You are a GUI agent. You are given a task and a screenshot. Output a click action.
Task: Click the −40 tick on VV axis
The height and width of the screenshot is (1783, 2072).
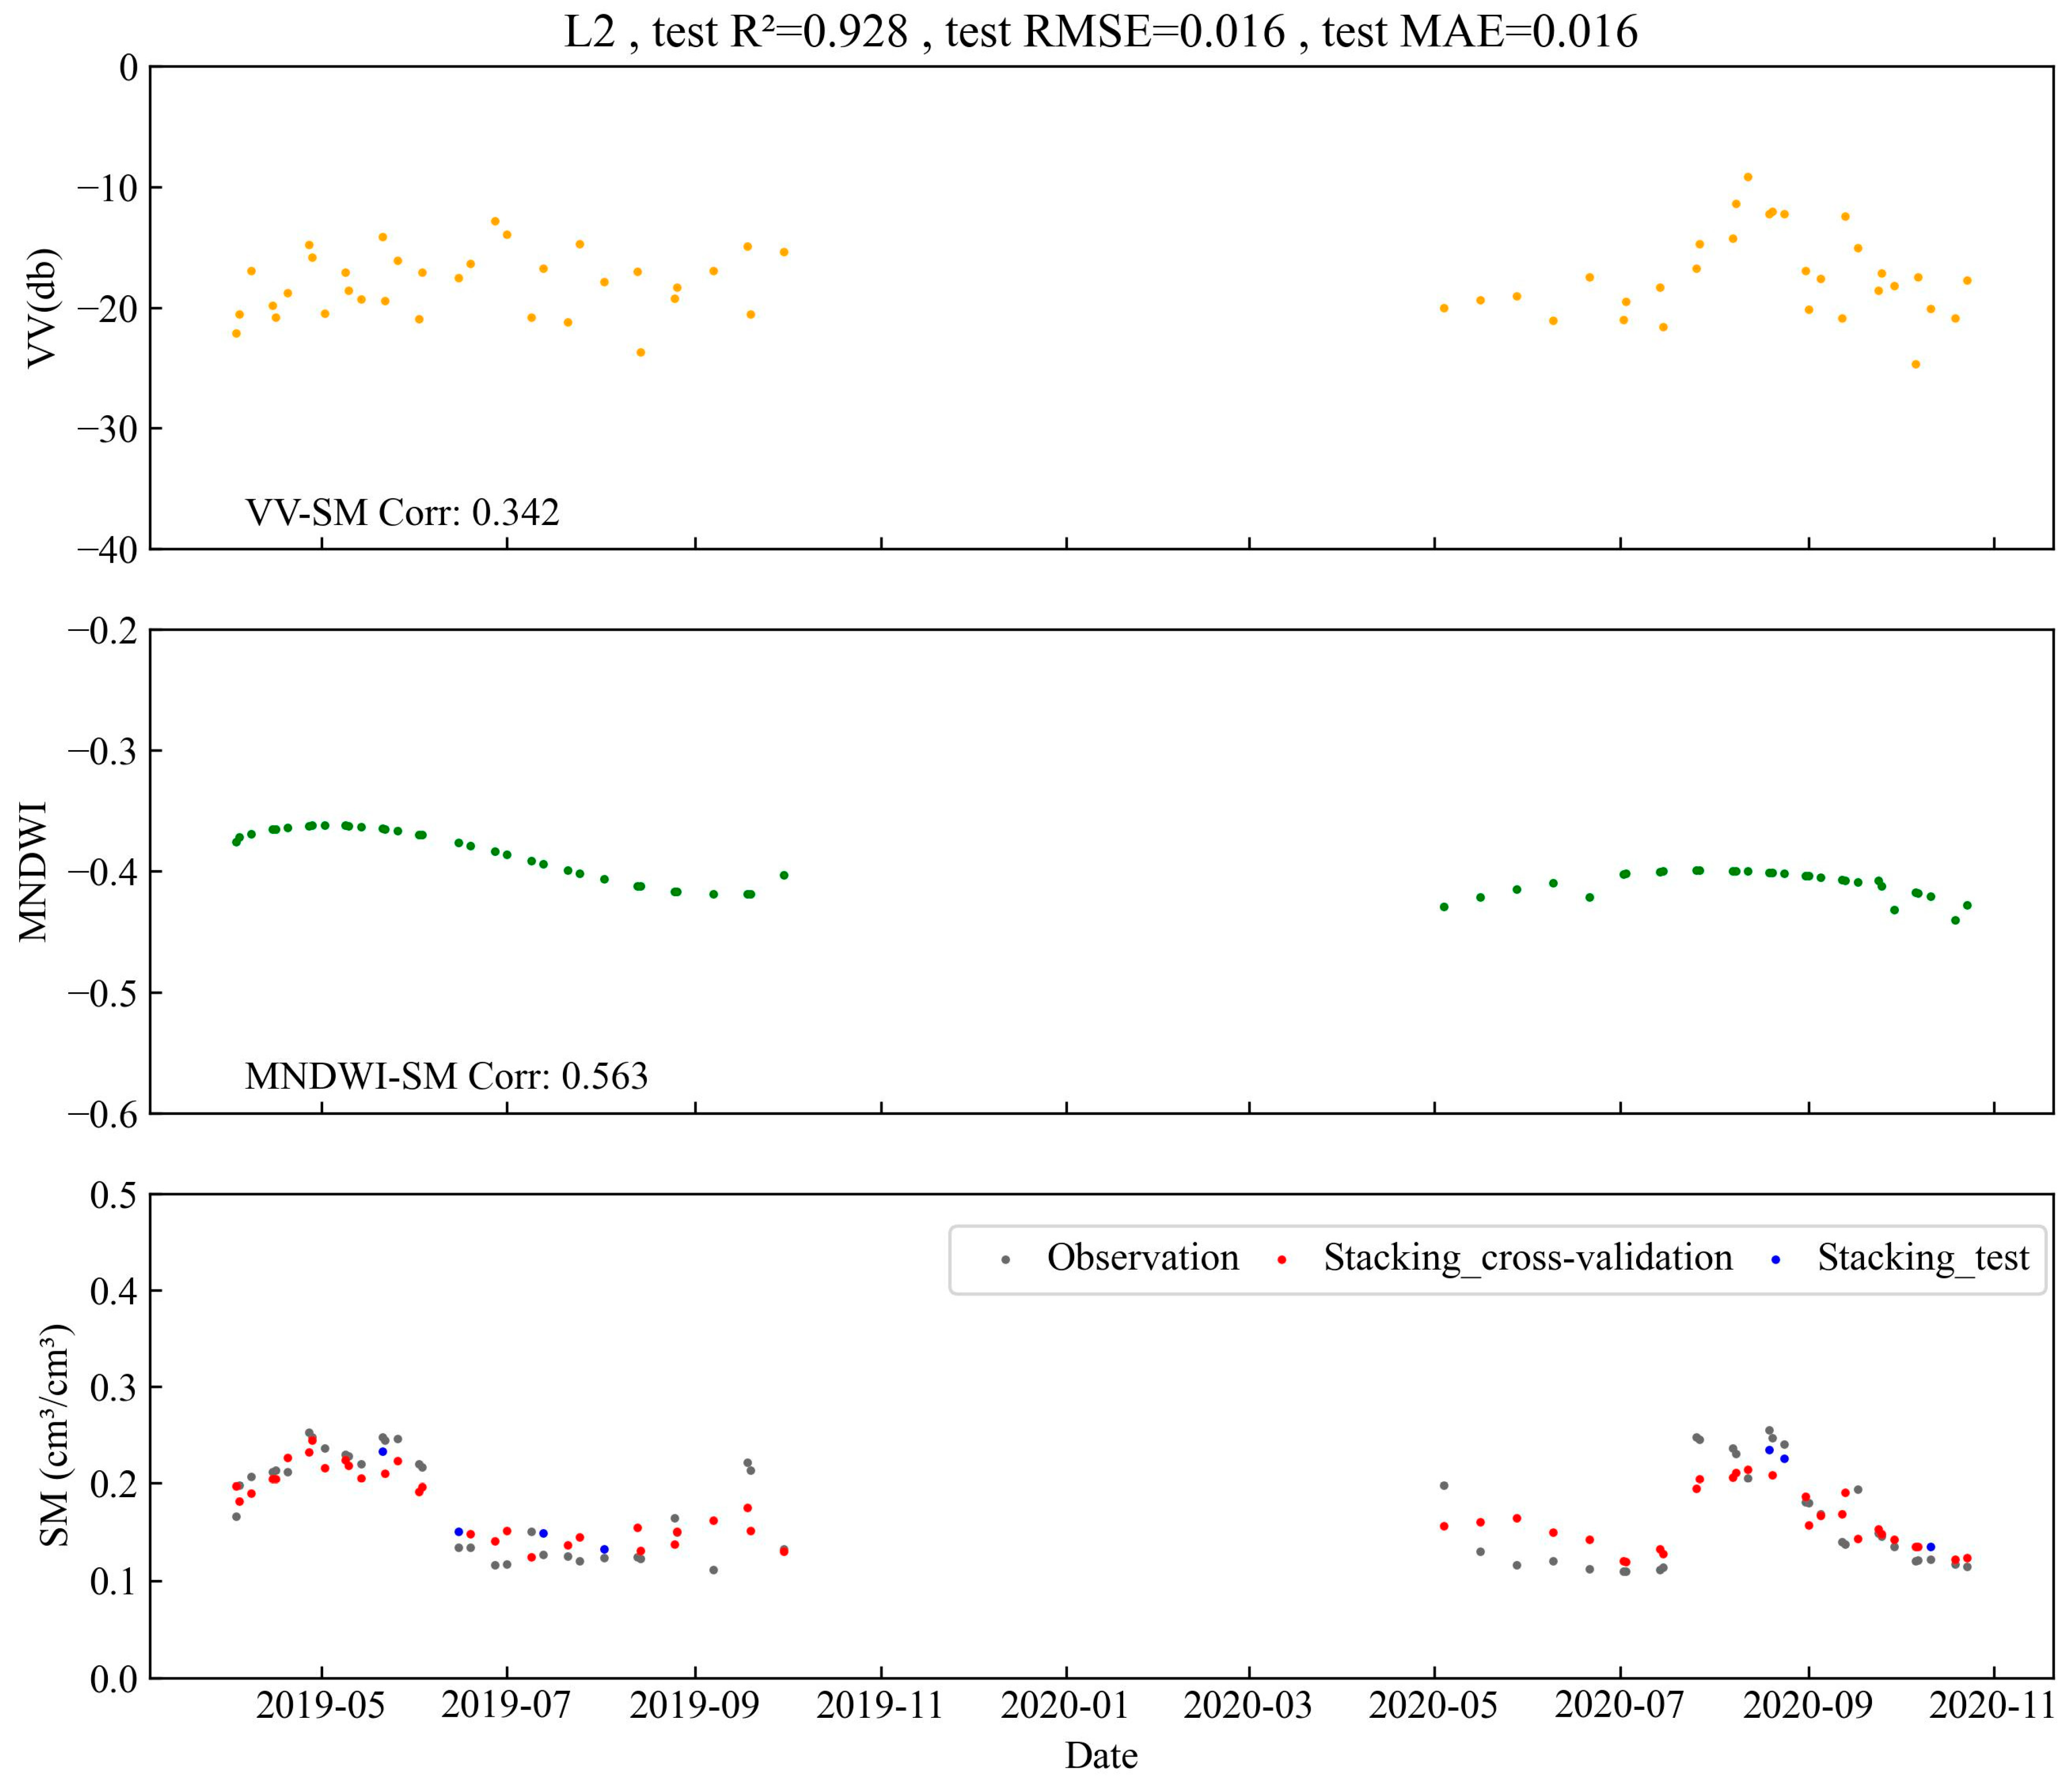click(x=108, y=550)
